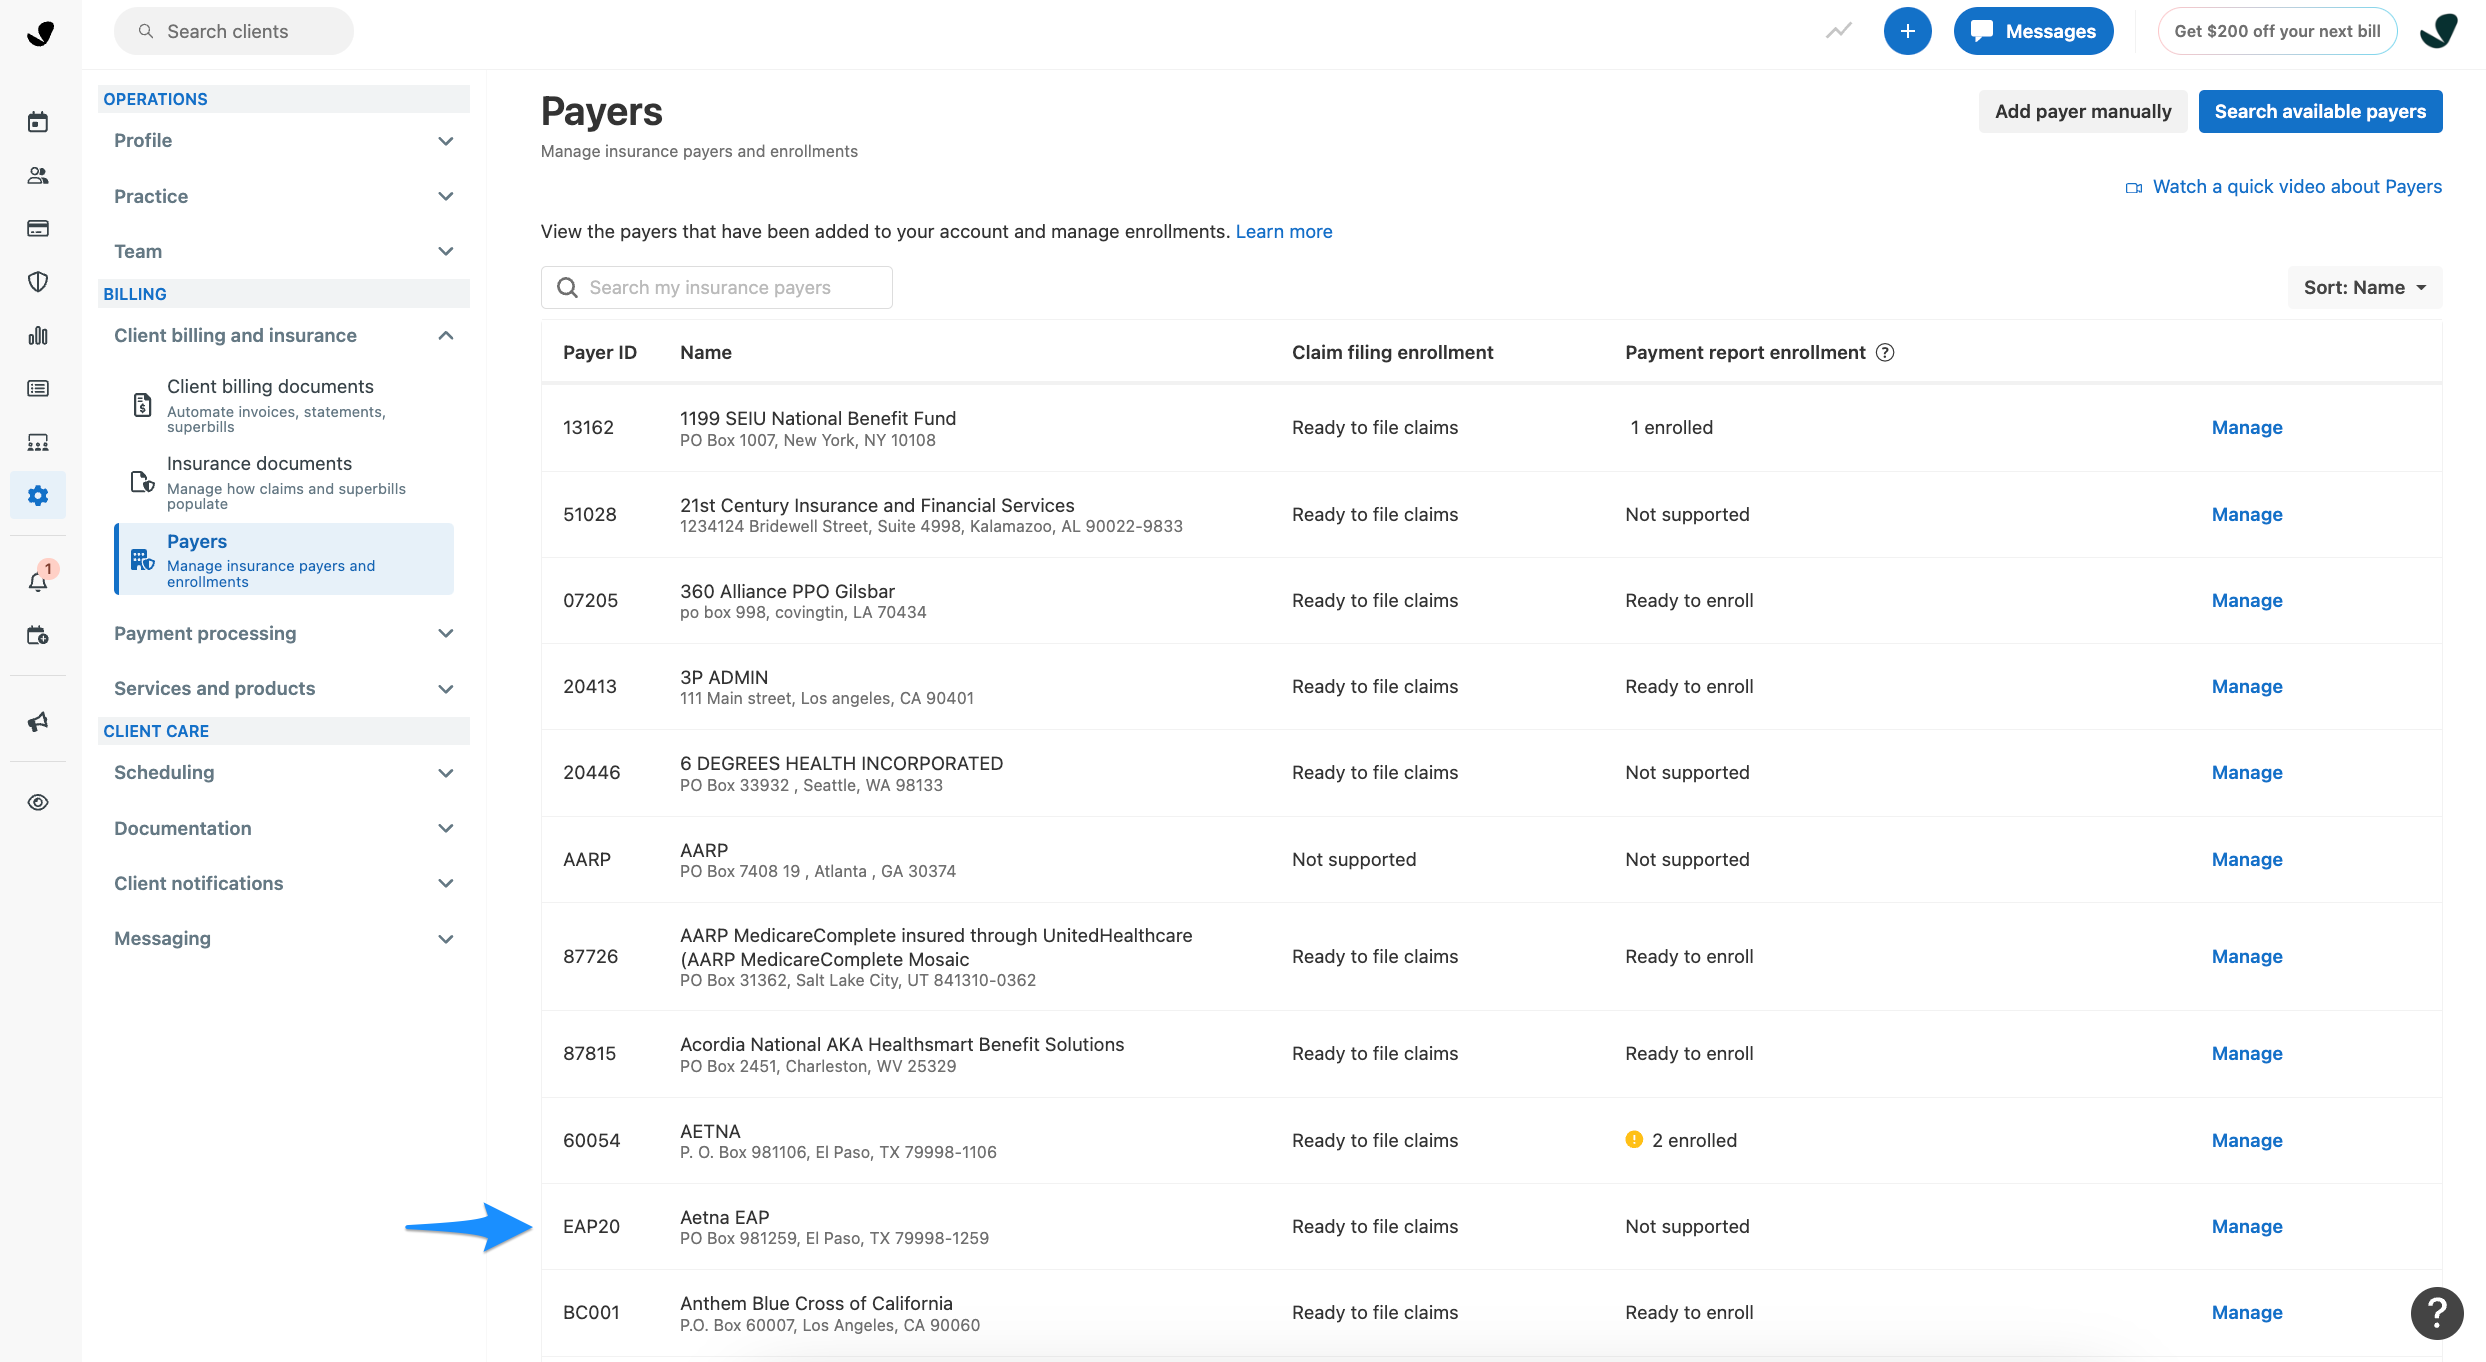The width and height of the screenshot is (2486, 1362).
Task: Click the Client billing documents icon
Action: tap(142, 405)
